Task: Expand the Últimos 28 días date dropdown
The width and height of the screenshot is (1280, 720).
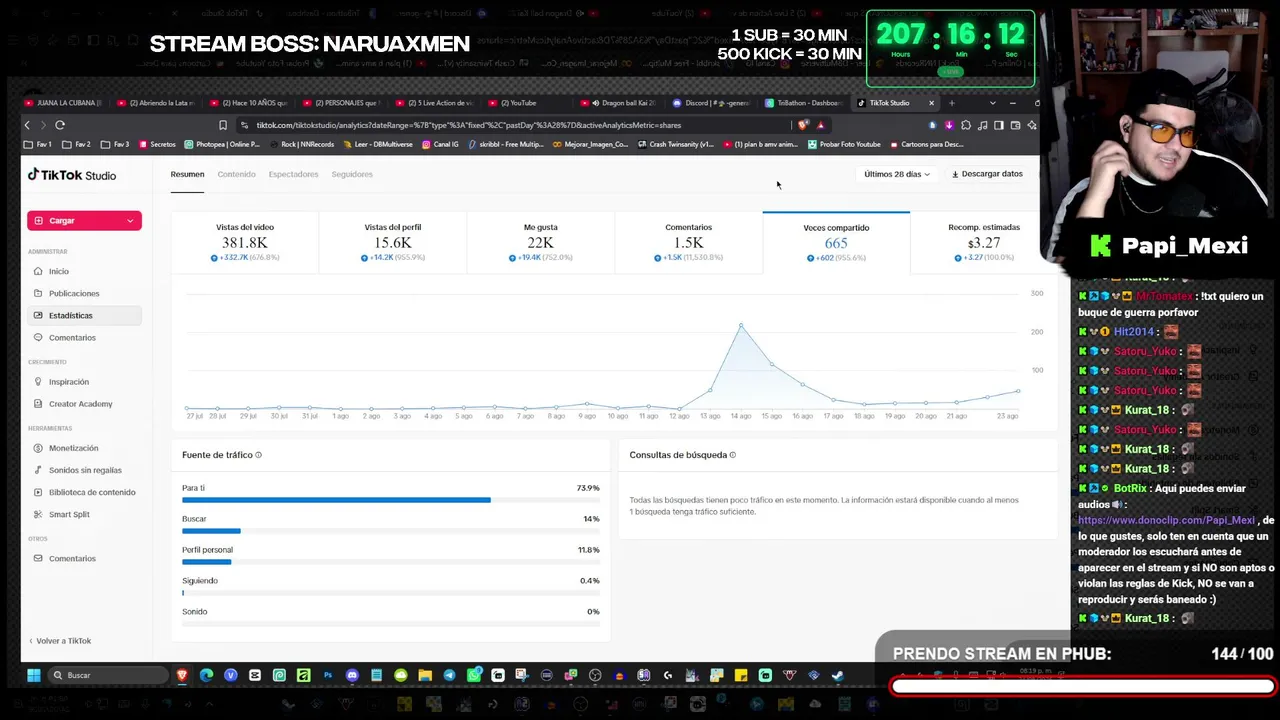Action: 896,174
